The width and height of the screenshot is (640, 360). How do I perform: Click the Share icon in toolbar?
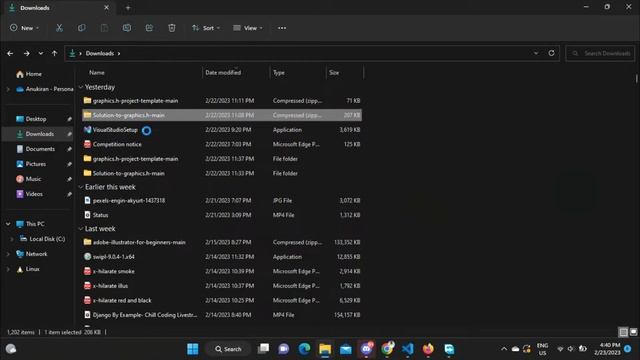(149, 28)
